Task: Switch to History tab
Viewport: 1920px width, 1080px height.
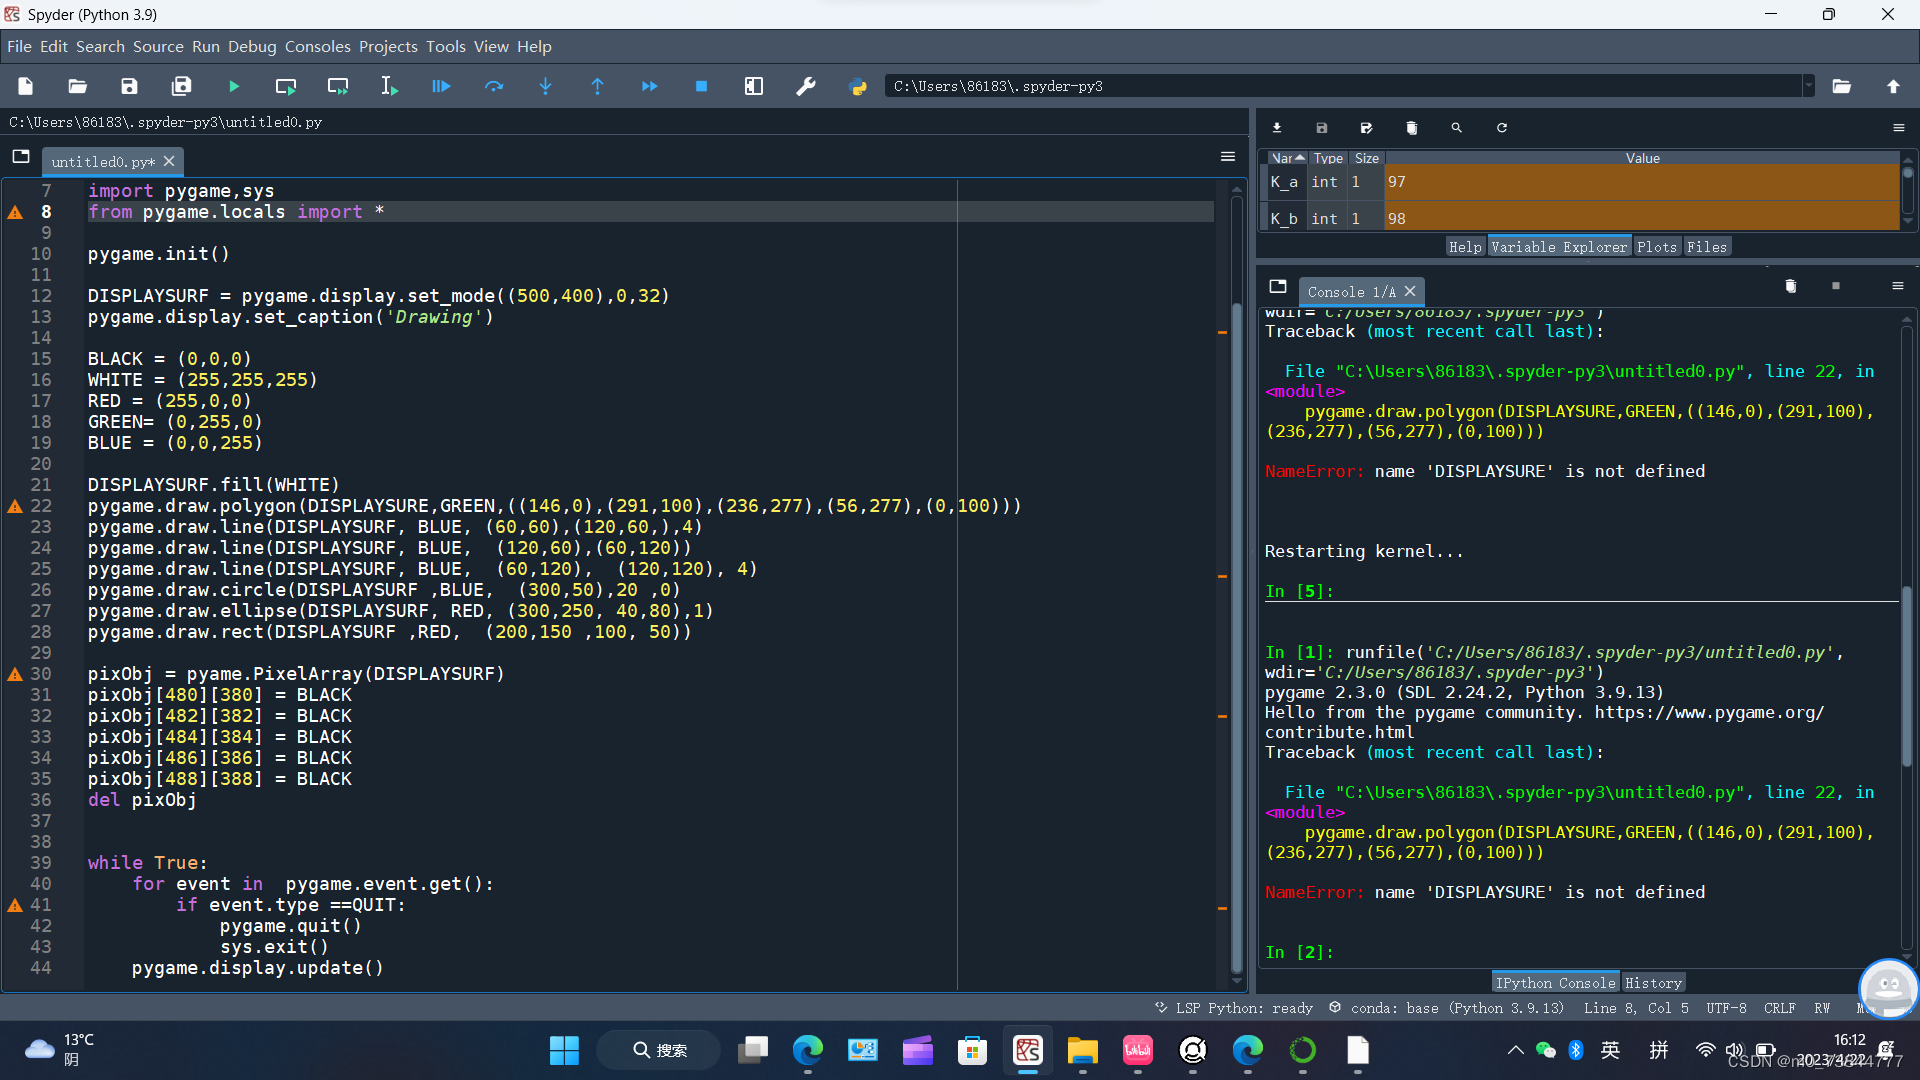Action: 1653,983
